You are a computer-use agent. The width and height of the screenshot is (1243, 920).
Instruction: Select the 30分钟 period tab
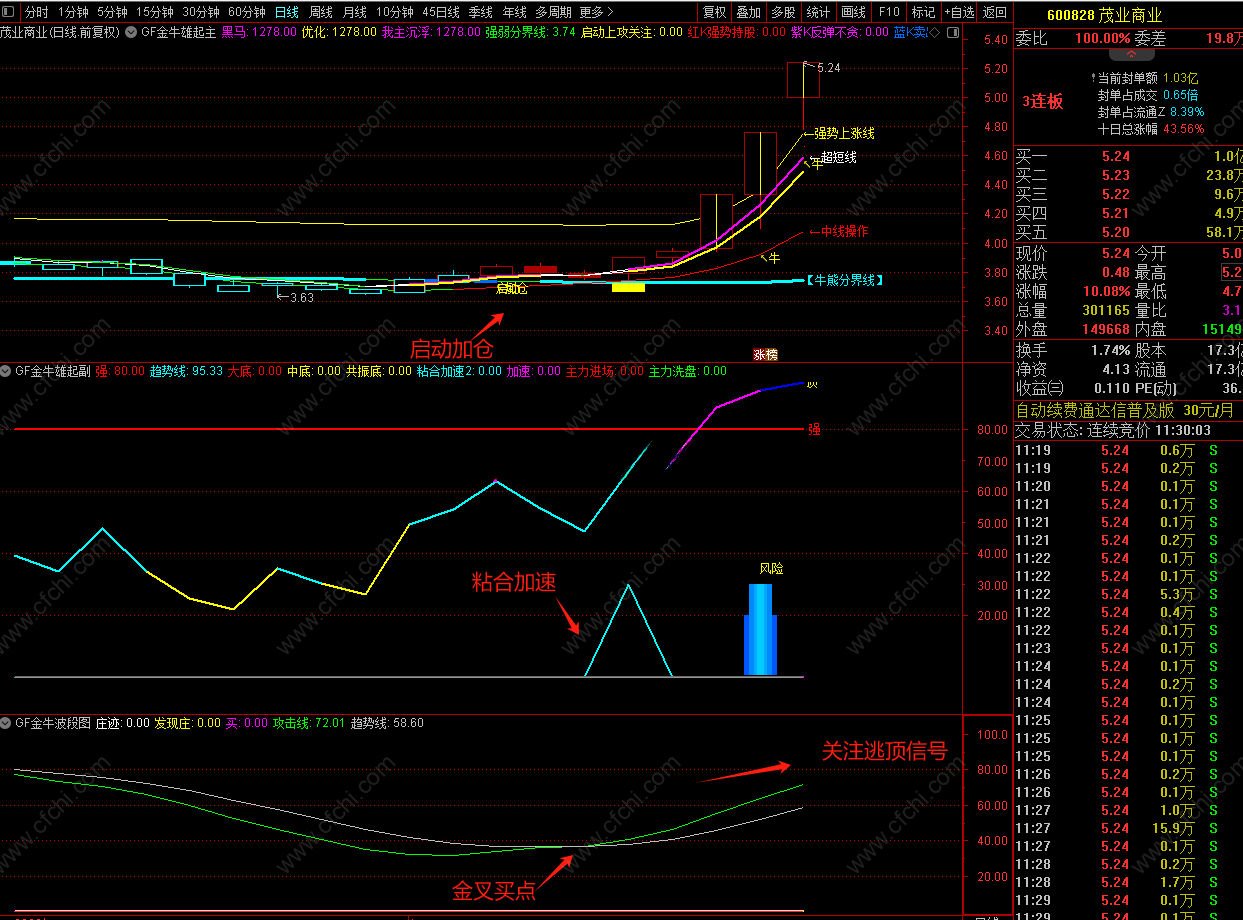(x=201, y=12)
